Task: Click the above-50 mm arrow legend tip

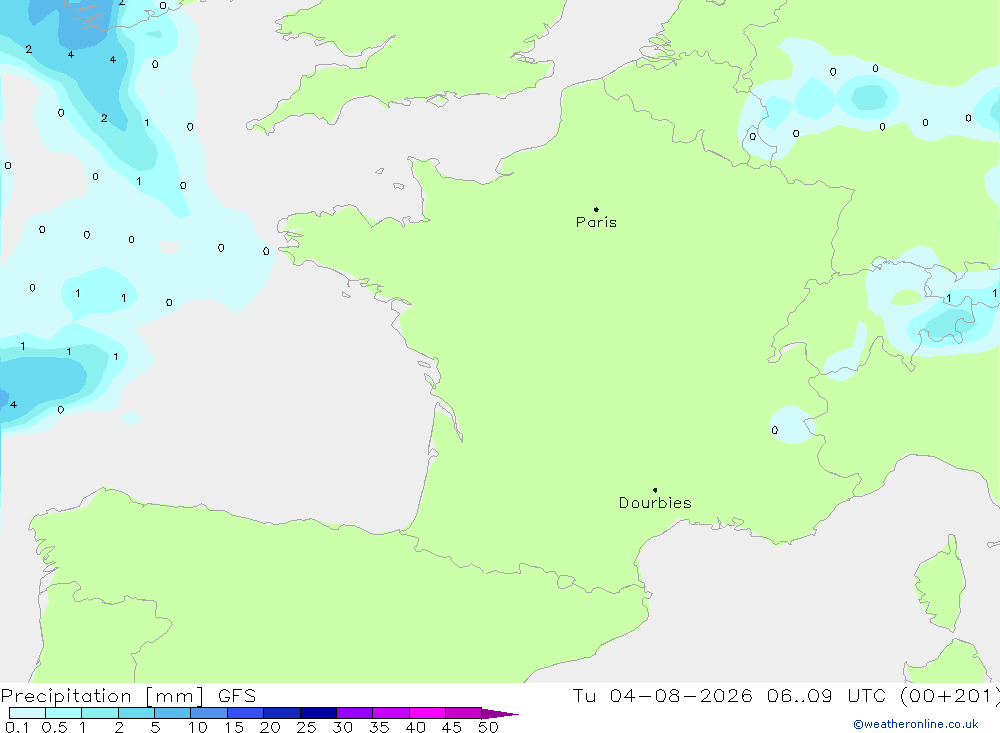Action: [x=500, y=714]
